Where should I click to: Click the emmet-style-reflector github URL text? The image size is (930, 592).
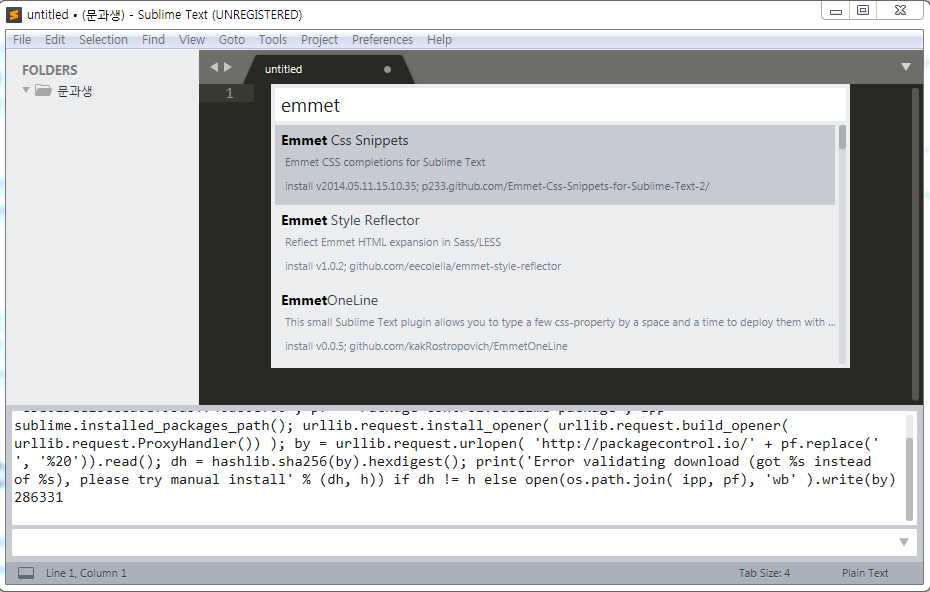pyautogui.click(x=455, y=266)
